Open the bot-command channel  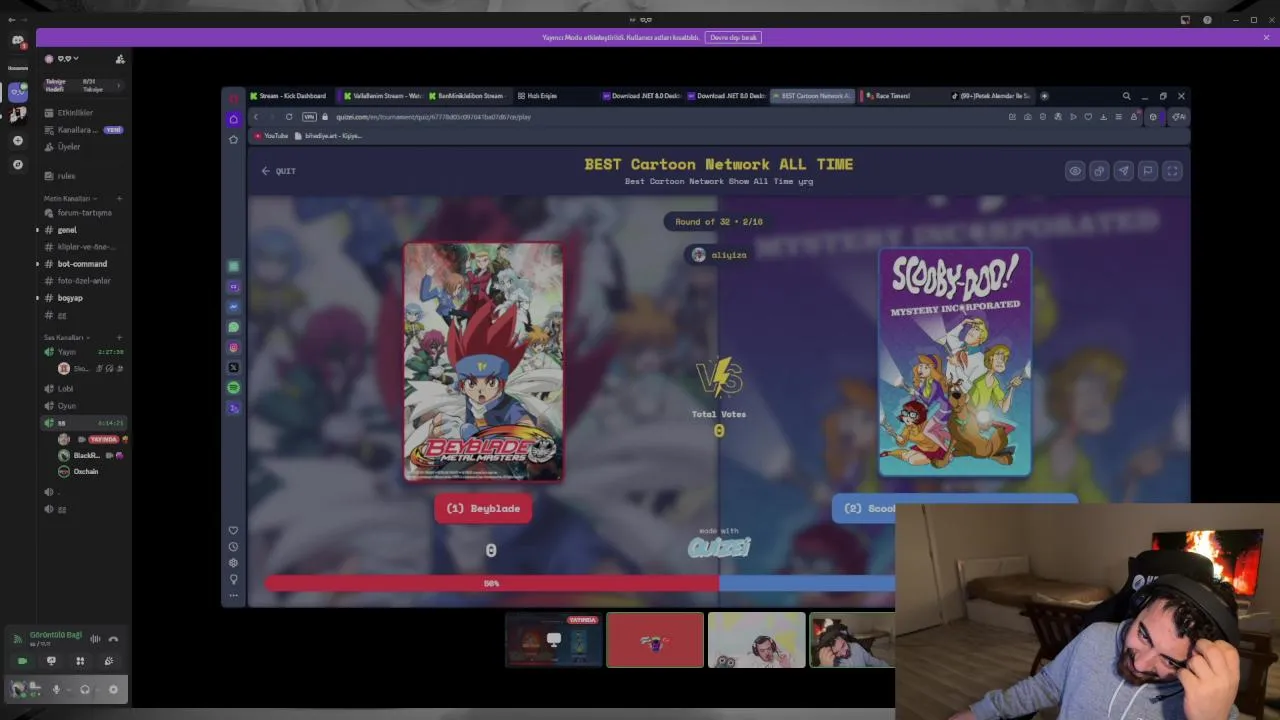tap(83, 264)
